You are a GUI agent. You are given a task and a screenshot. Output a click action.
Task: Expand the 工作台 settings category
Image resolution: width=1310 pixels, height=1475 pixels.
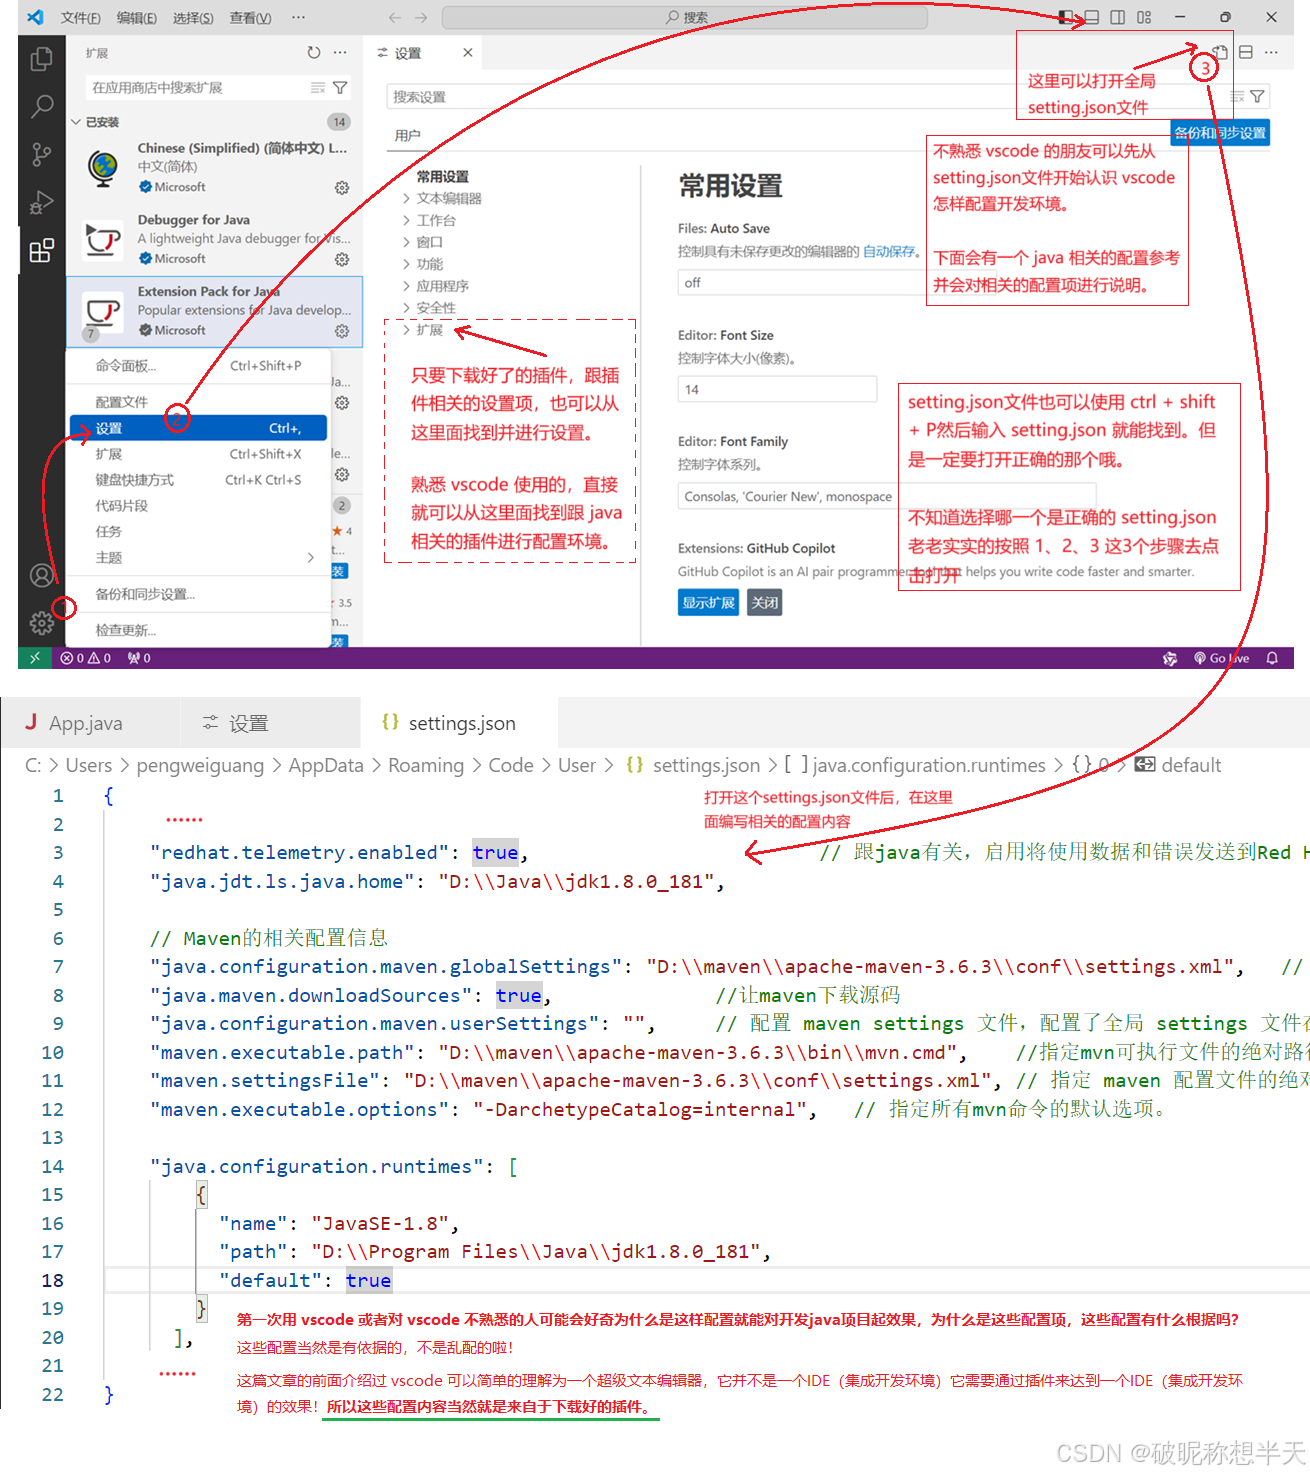coord(428,220)
